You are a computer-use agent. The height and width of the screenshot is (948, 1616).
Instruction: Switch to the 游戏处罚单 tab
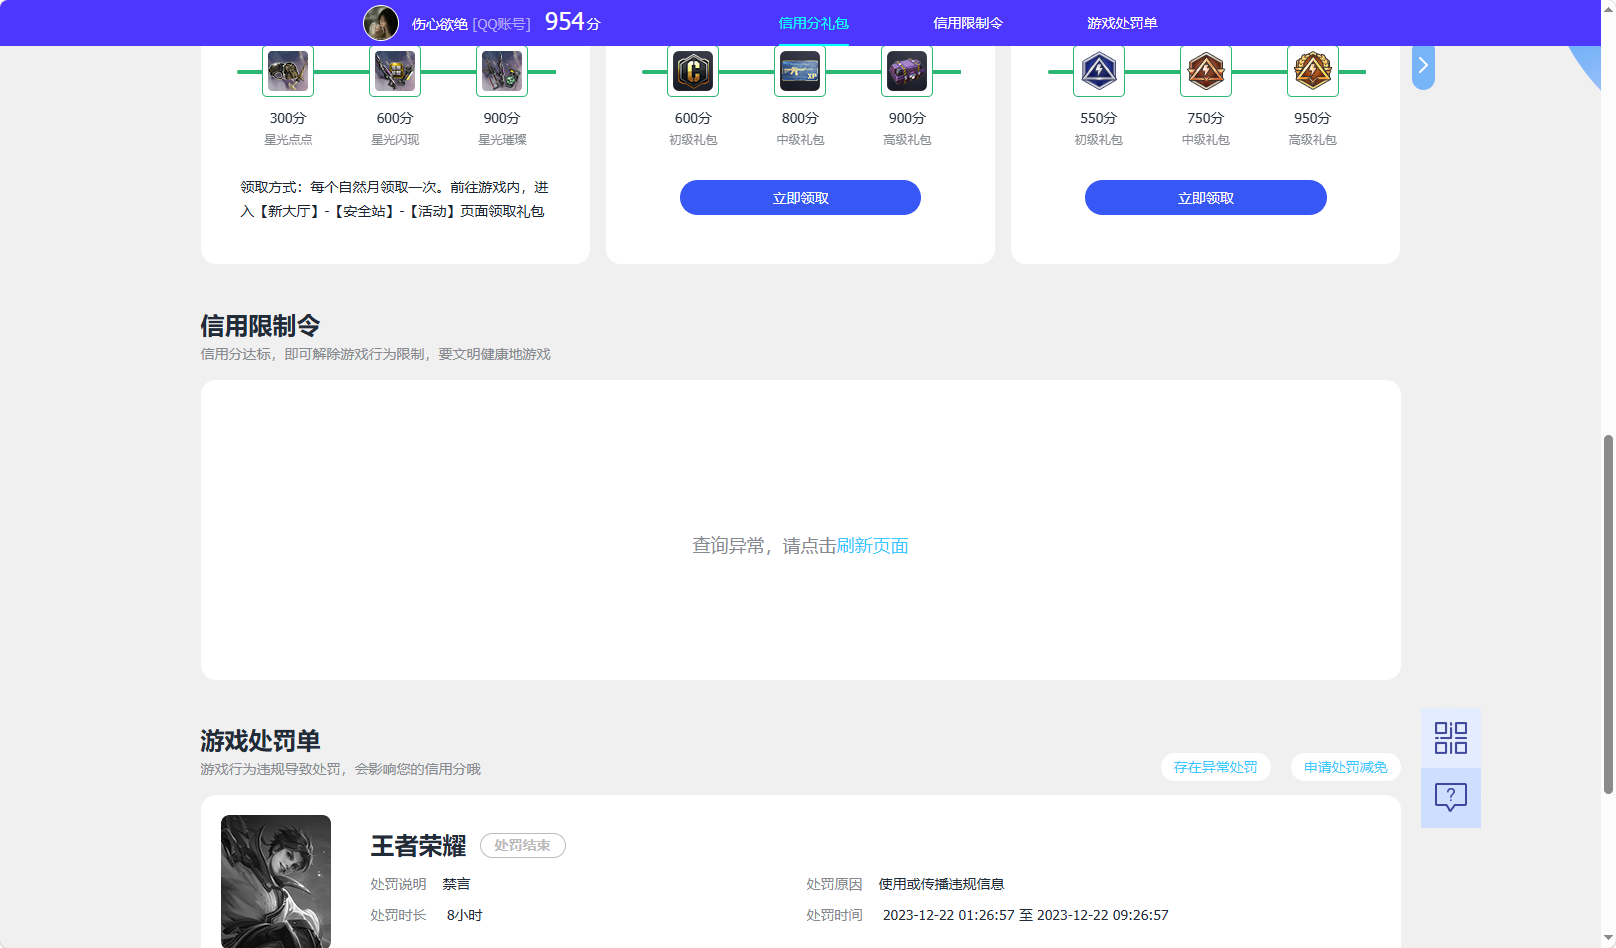click(1119, 22)
